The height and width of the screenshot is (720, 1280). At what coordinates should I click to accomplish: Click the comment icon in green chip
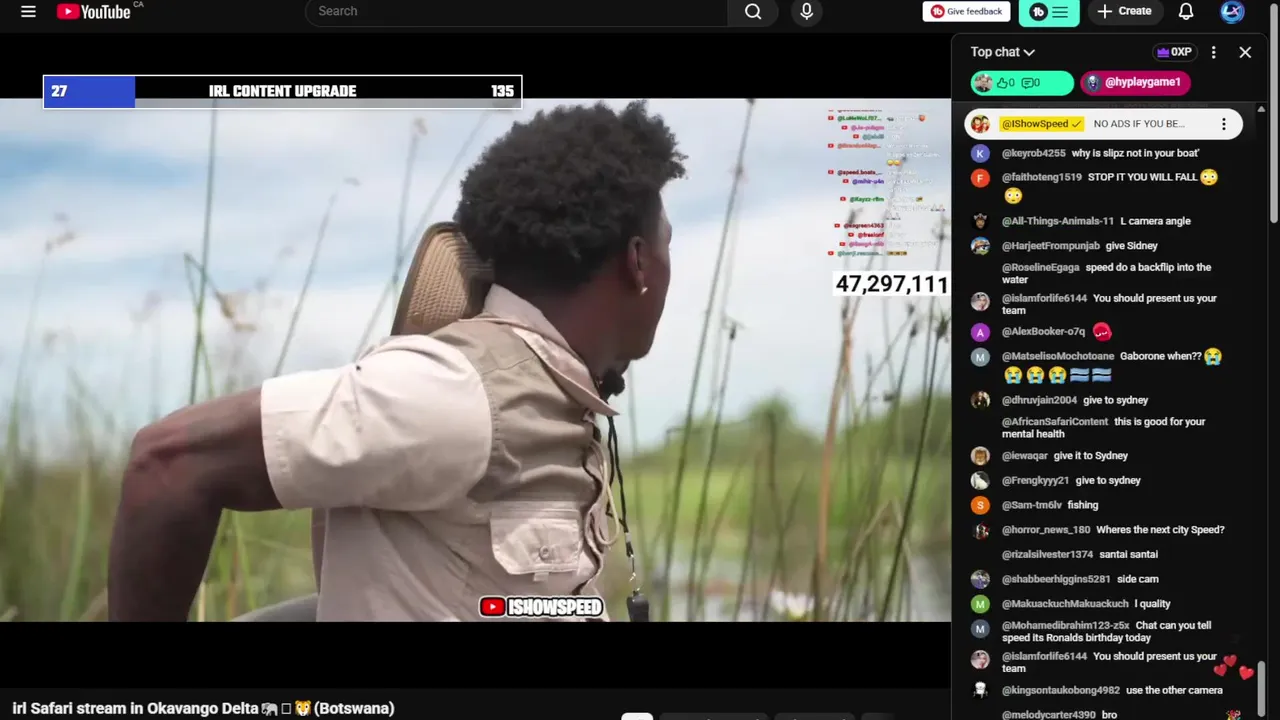coord(1027,83)
